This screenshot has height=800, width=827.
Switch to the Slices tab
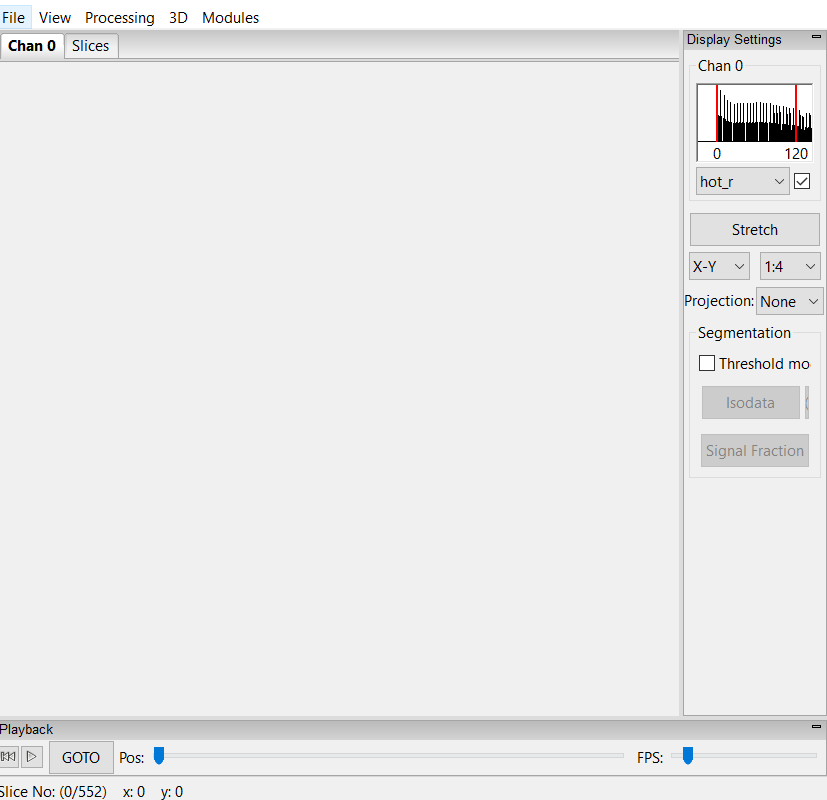click(x=90, y=46)
